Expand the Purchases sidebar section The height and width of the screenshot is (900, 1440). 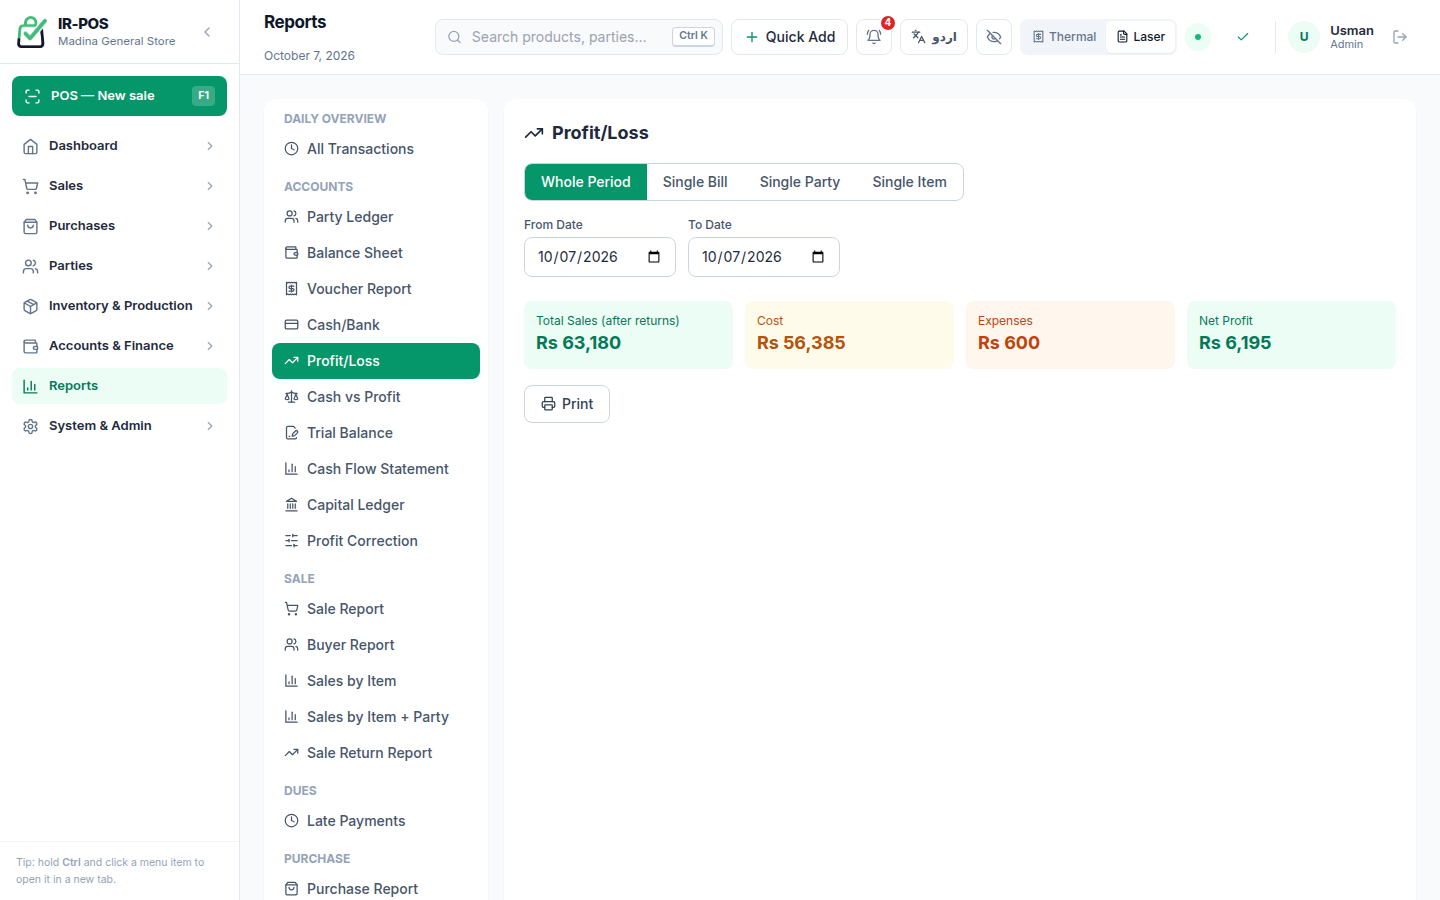pos(119,226)
